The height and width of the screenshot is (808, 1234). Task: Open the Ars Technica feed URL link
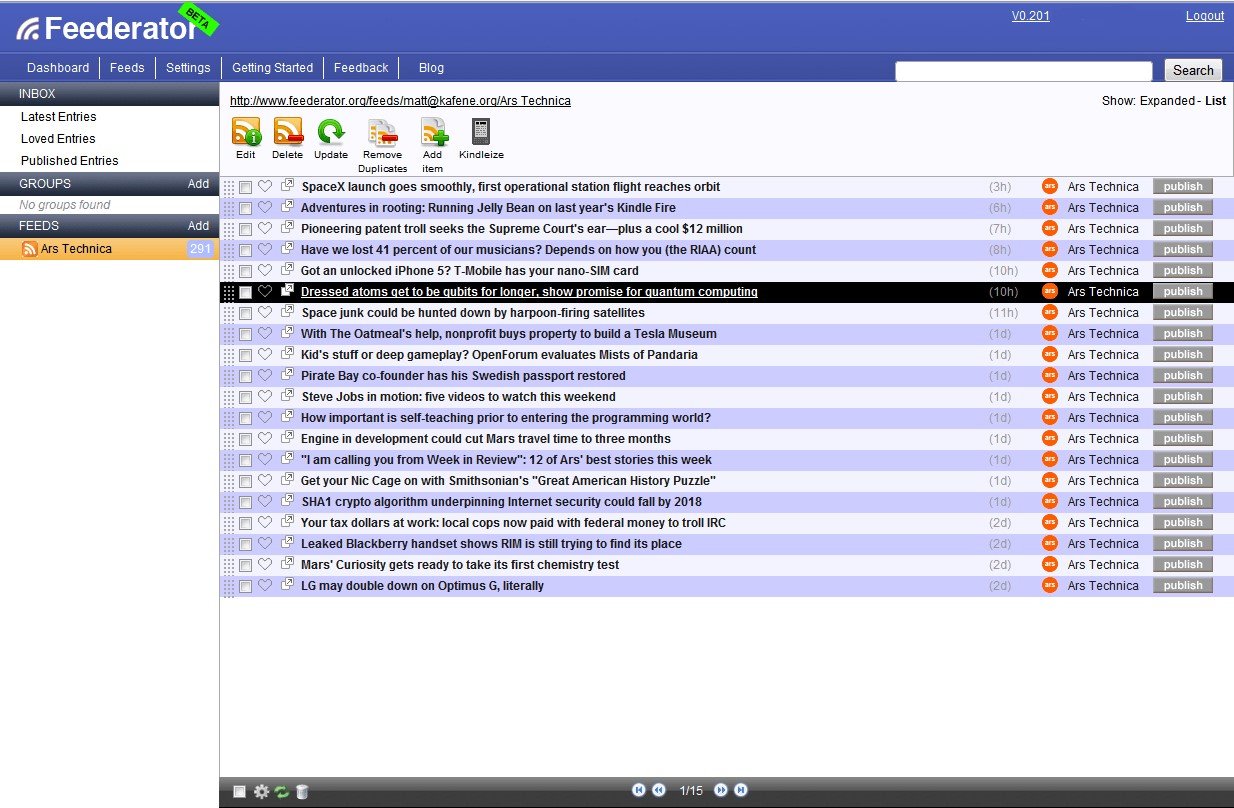click(x=400, y=101)
